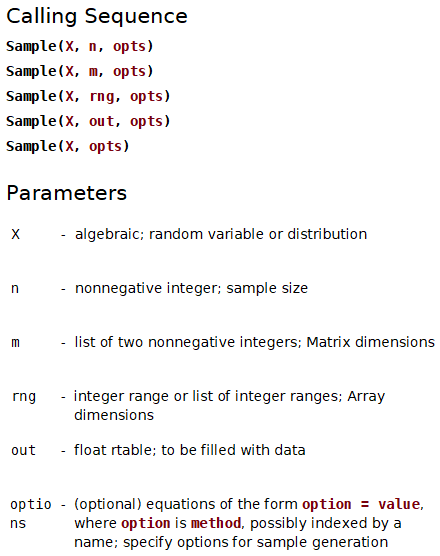This screenshot has height=556, width=440.
Task: Click the out parameter name
Action: point(23,451)
